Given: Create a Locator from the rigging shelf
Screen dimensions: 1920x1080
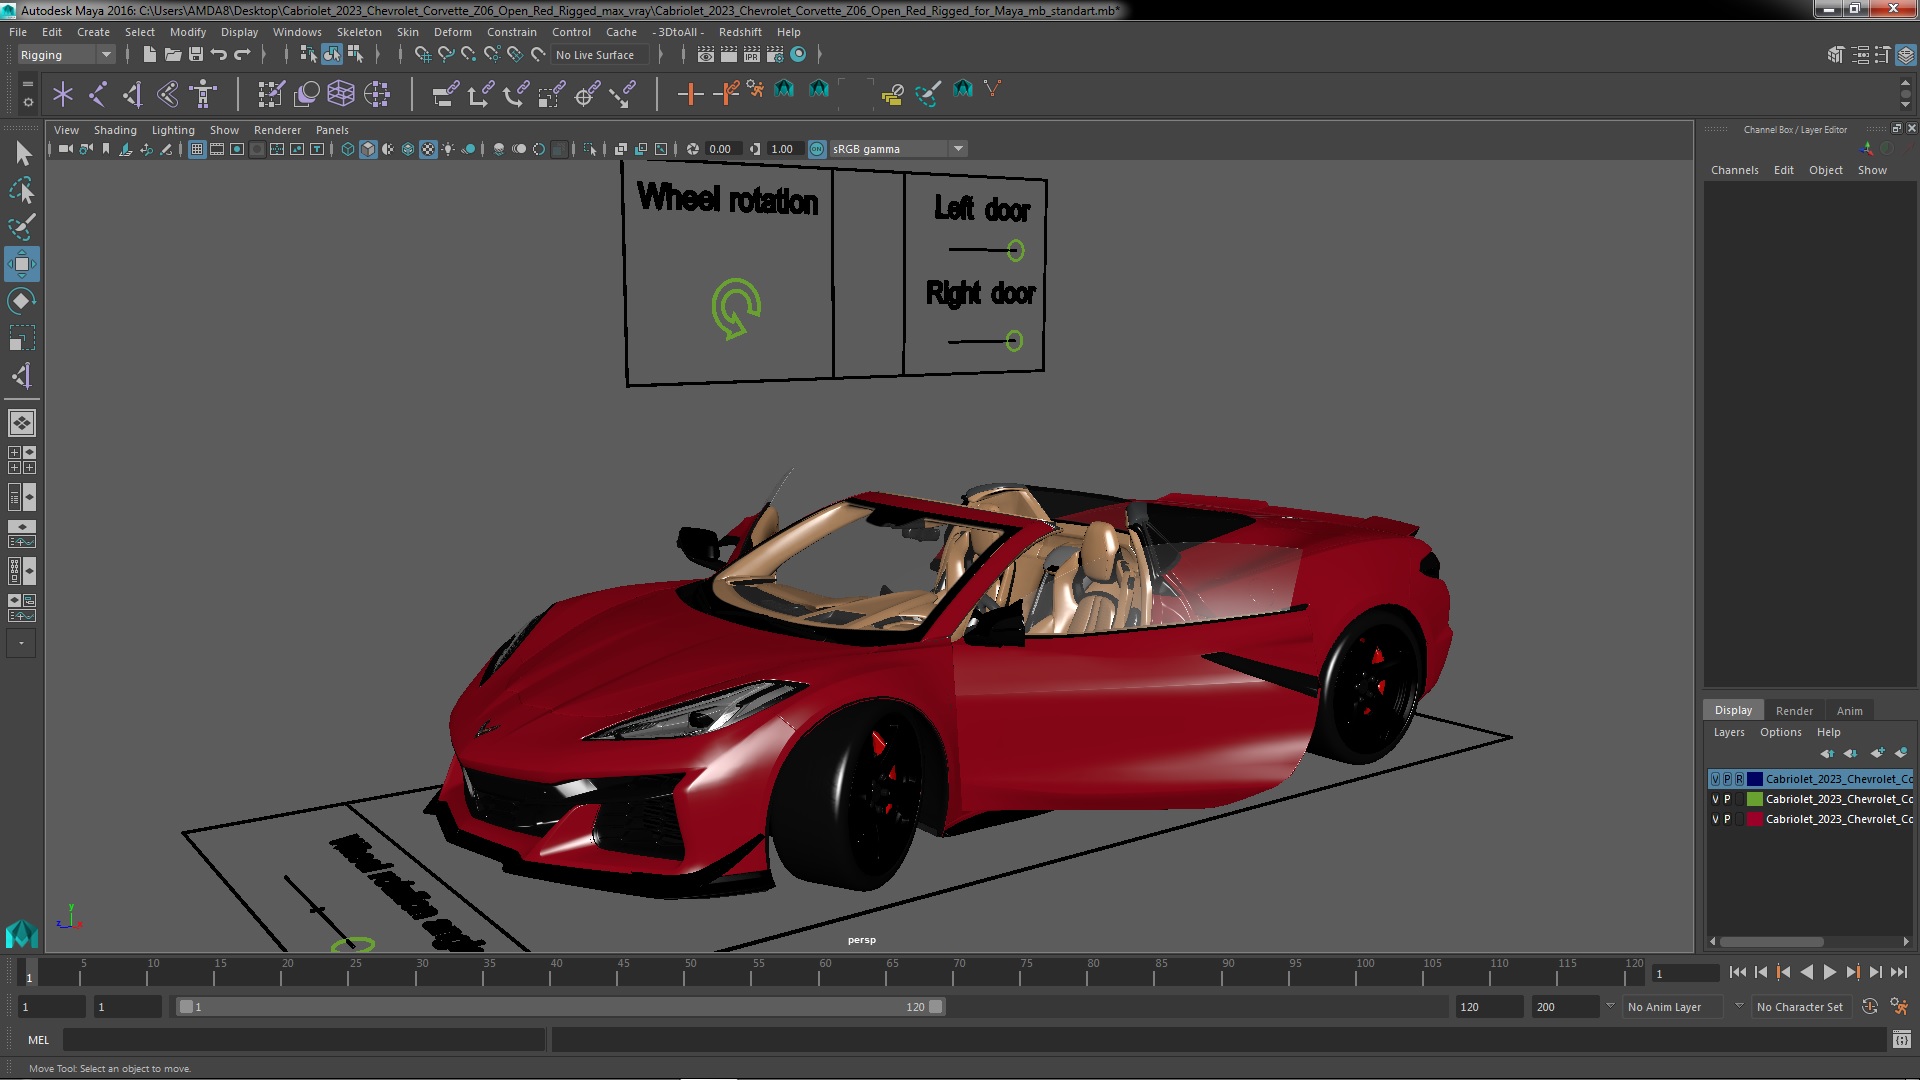Looking at the screenshot, I should tap(63, 94).
